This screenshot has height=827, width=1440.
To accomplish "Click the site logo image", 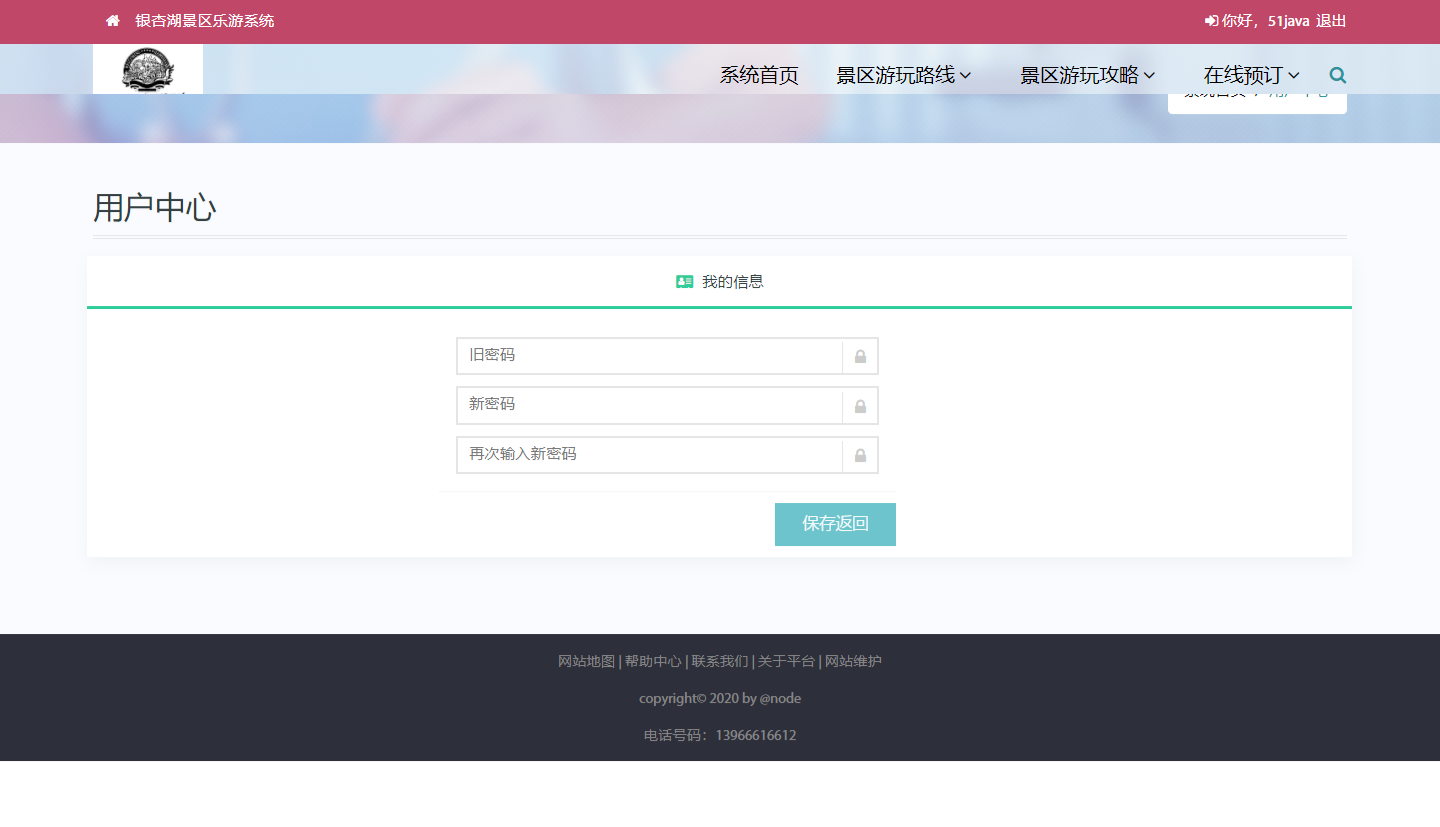I will (x=148, y=70).
